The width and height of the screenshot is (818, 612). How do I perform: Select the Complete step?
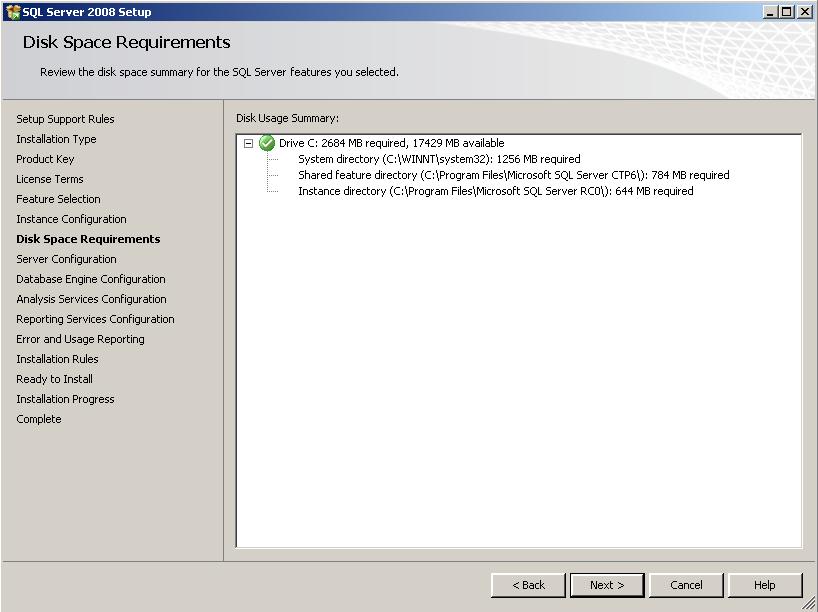(39, 419)
